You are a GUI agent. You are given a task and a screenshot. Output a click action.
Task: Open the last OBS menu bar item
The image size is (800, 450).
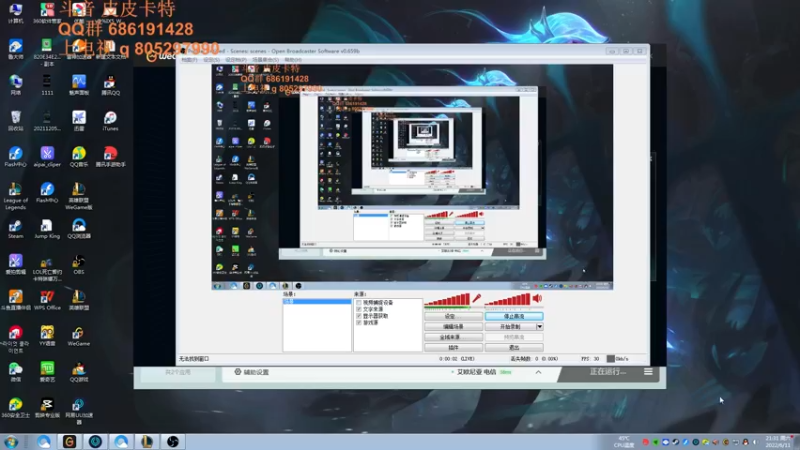tap(293, 60)
